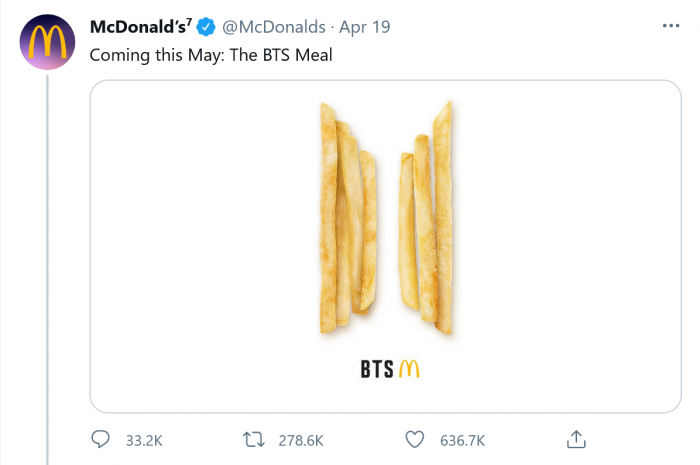Open the BTS Meal fries image
Viewport: 700px width, 465px height.
click(384, 247)
